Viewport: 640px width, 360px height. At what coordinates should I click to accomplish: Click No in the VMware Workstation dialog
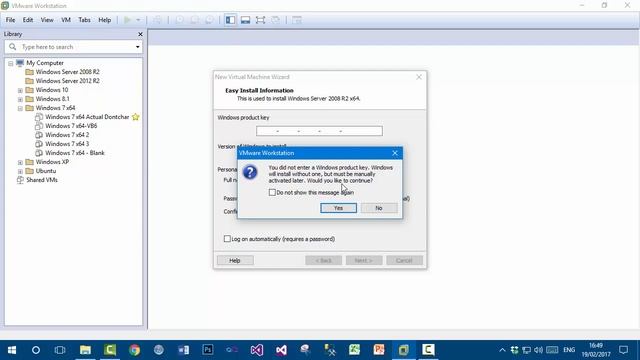point(379,208)
